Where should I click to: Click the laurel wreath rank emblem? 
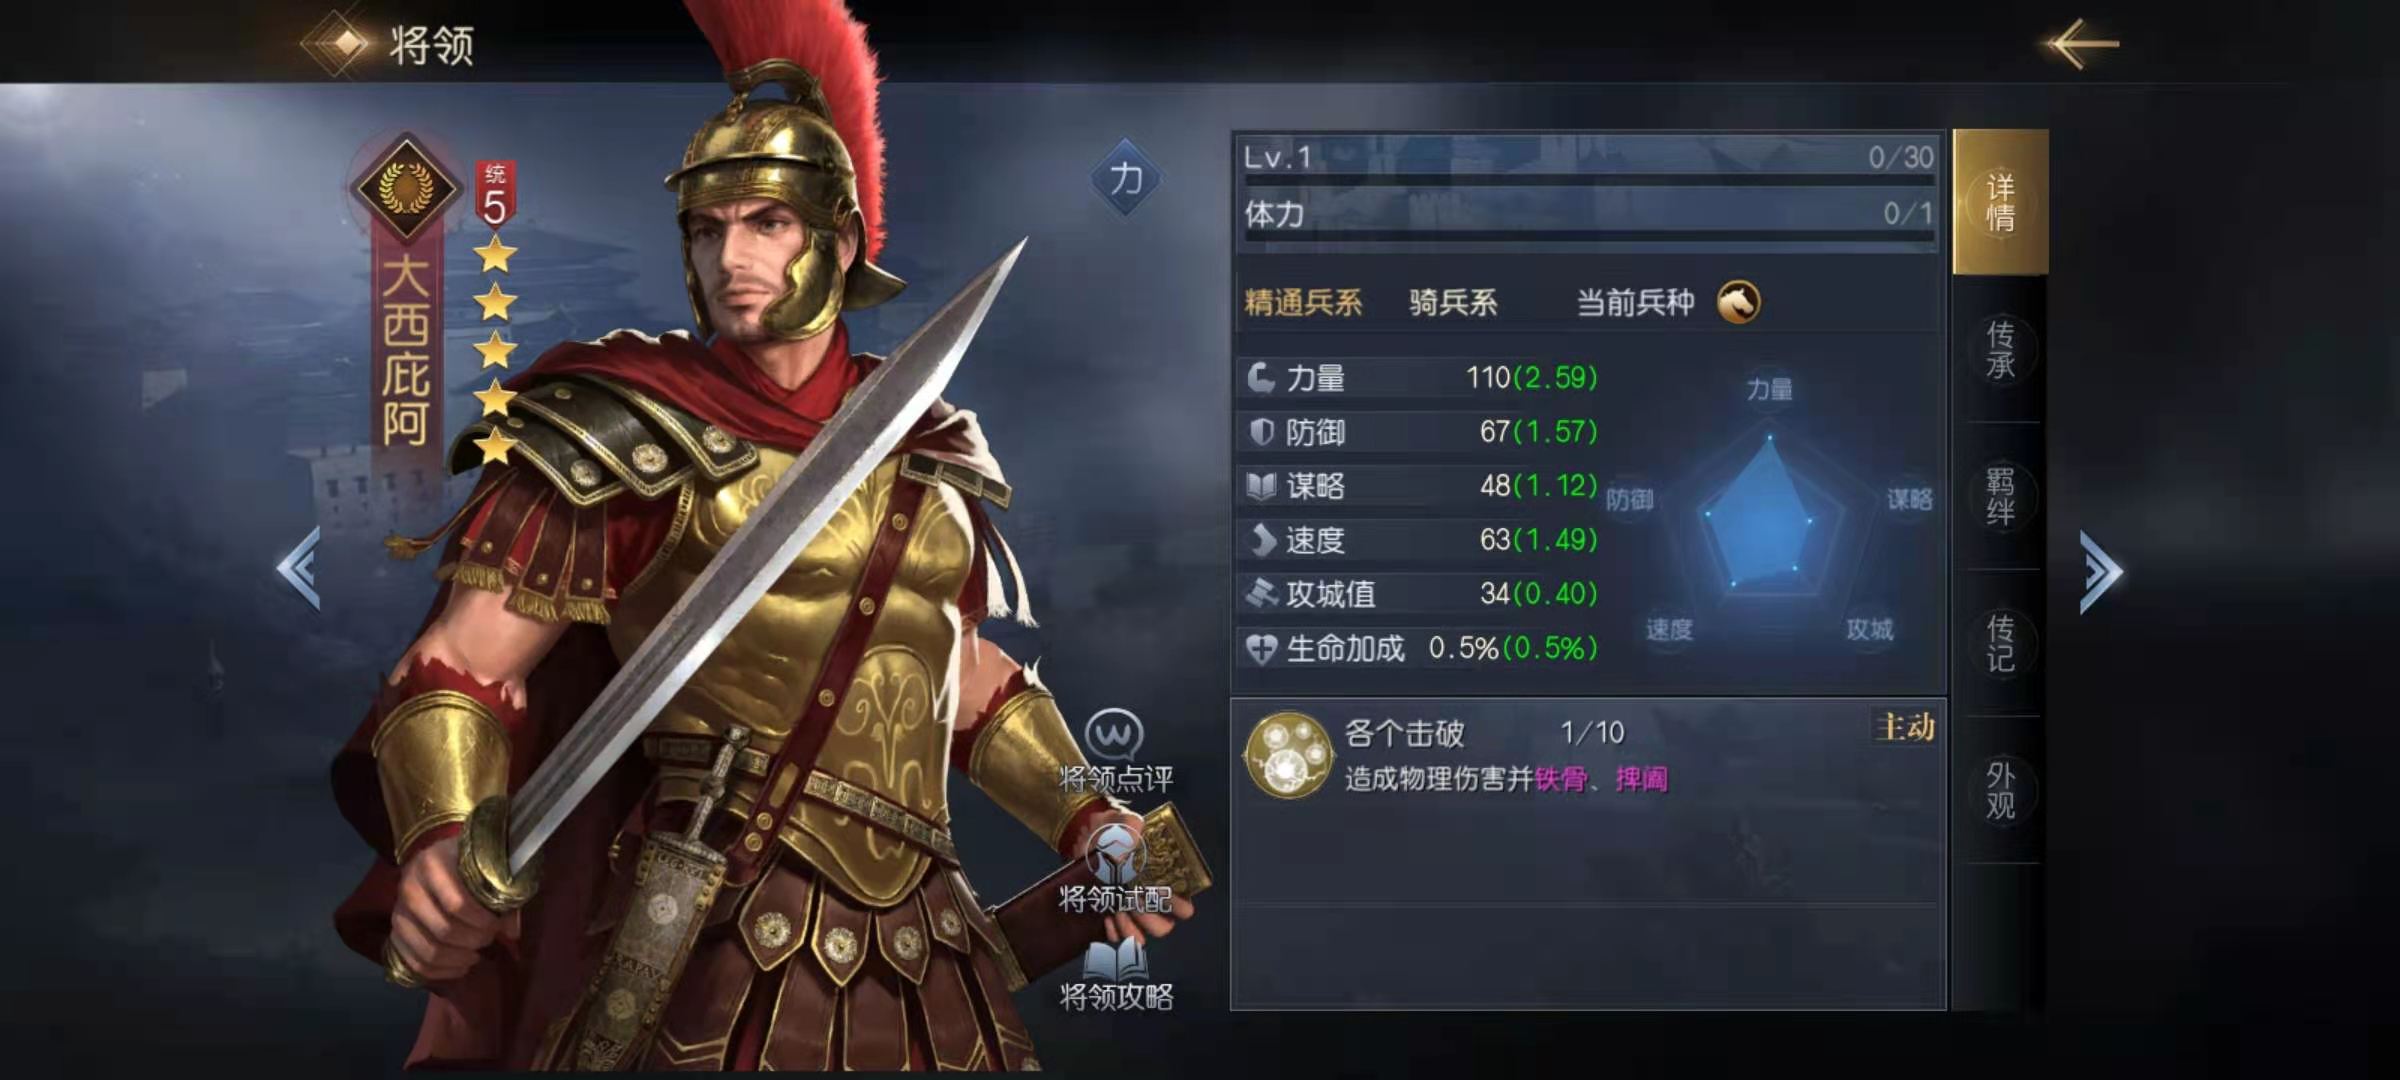tap(405, 187)
